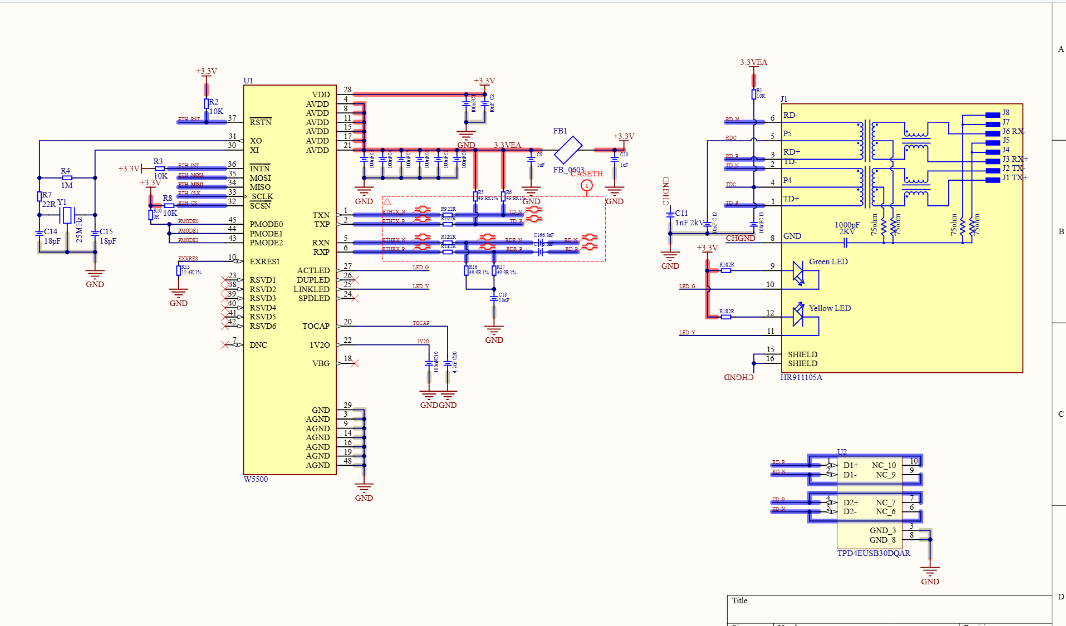Click the TOCAP pin label on U1

tap(316, 326)
